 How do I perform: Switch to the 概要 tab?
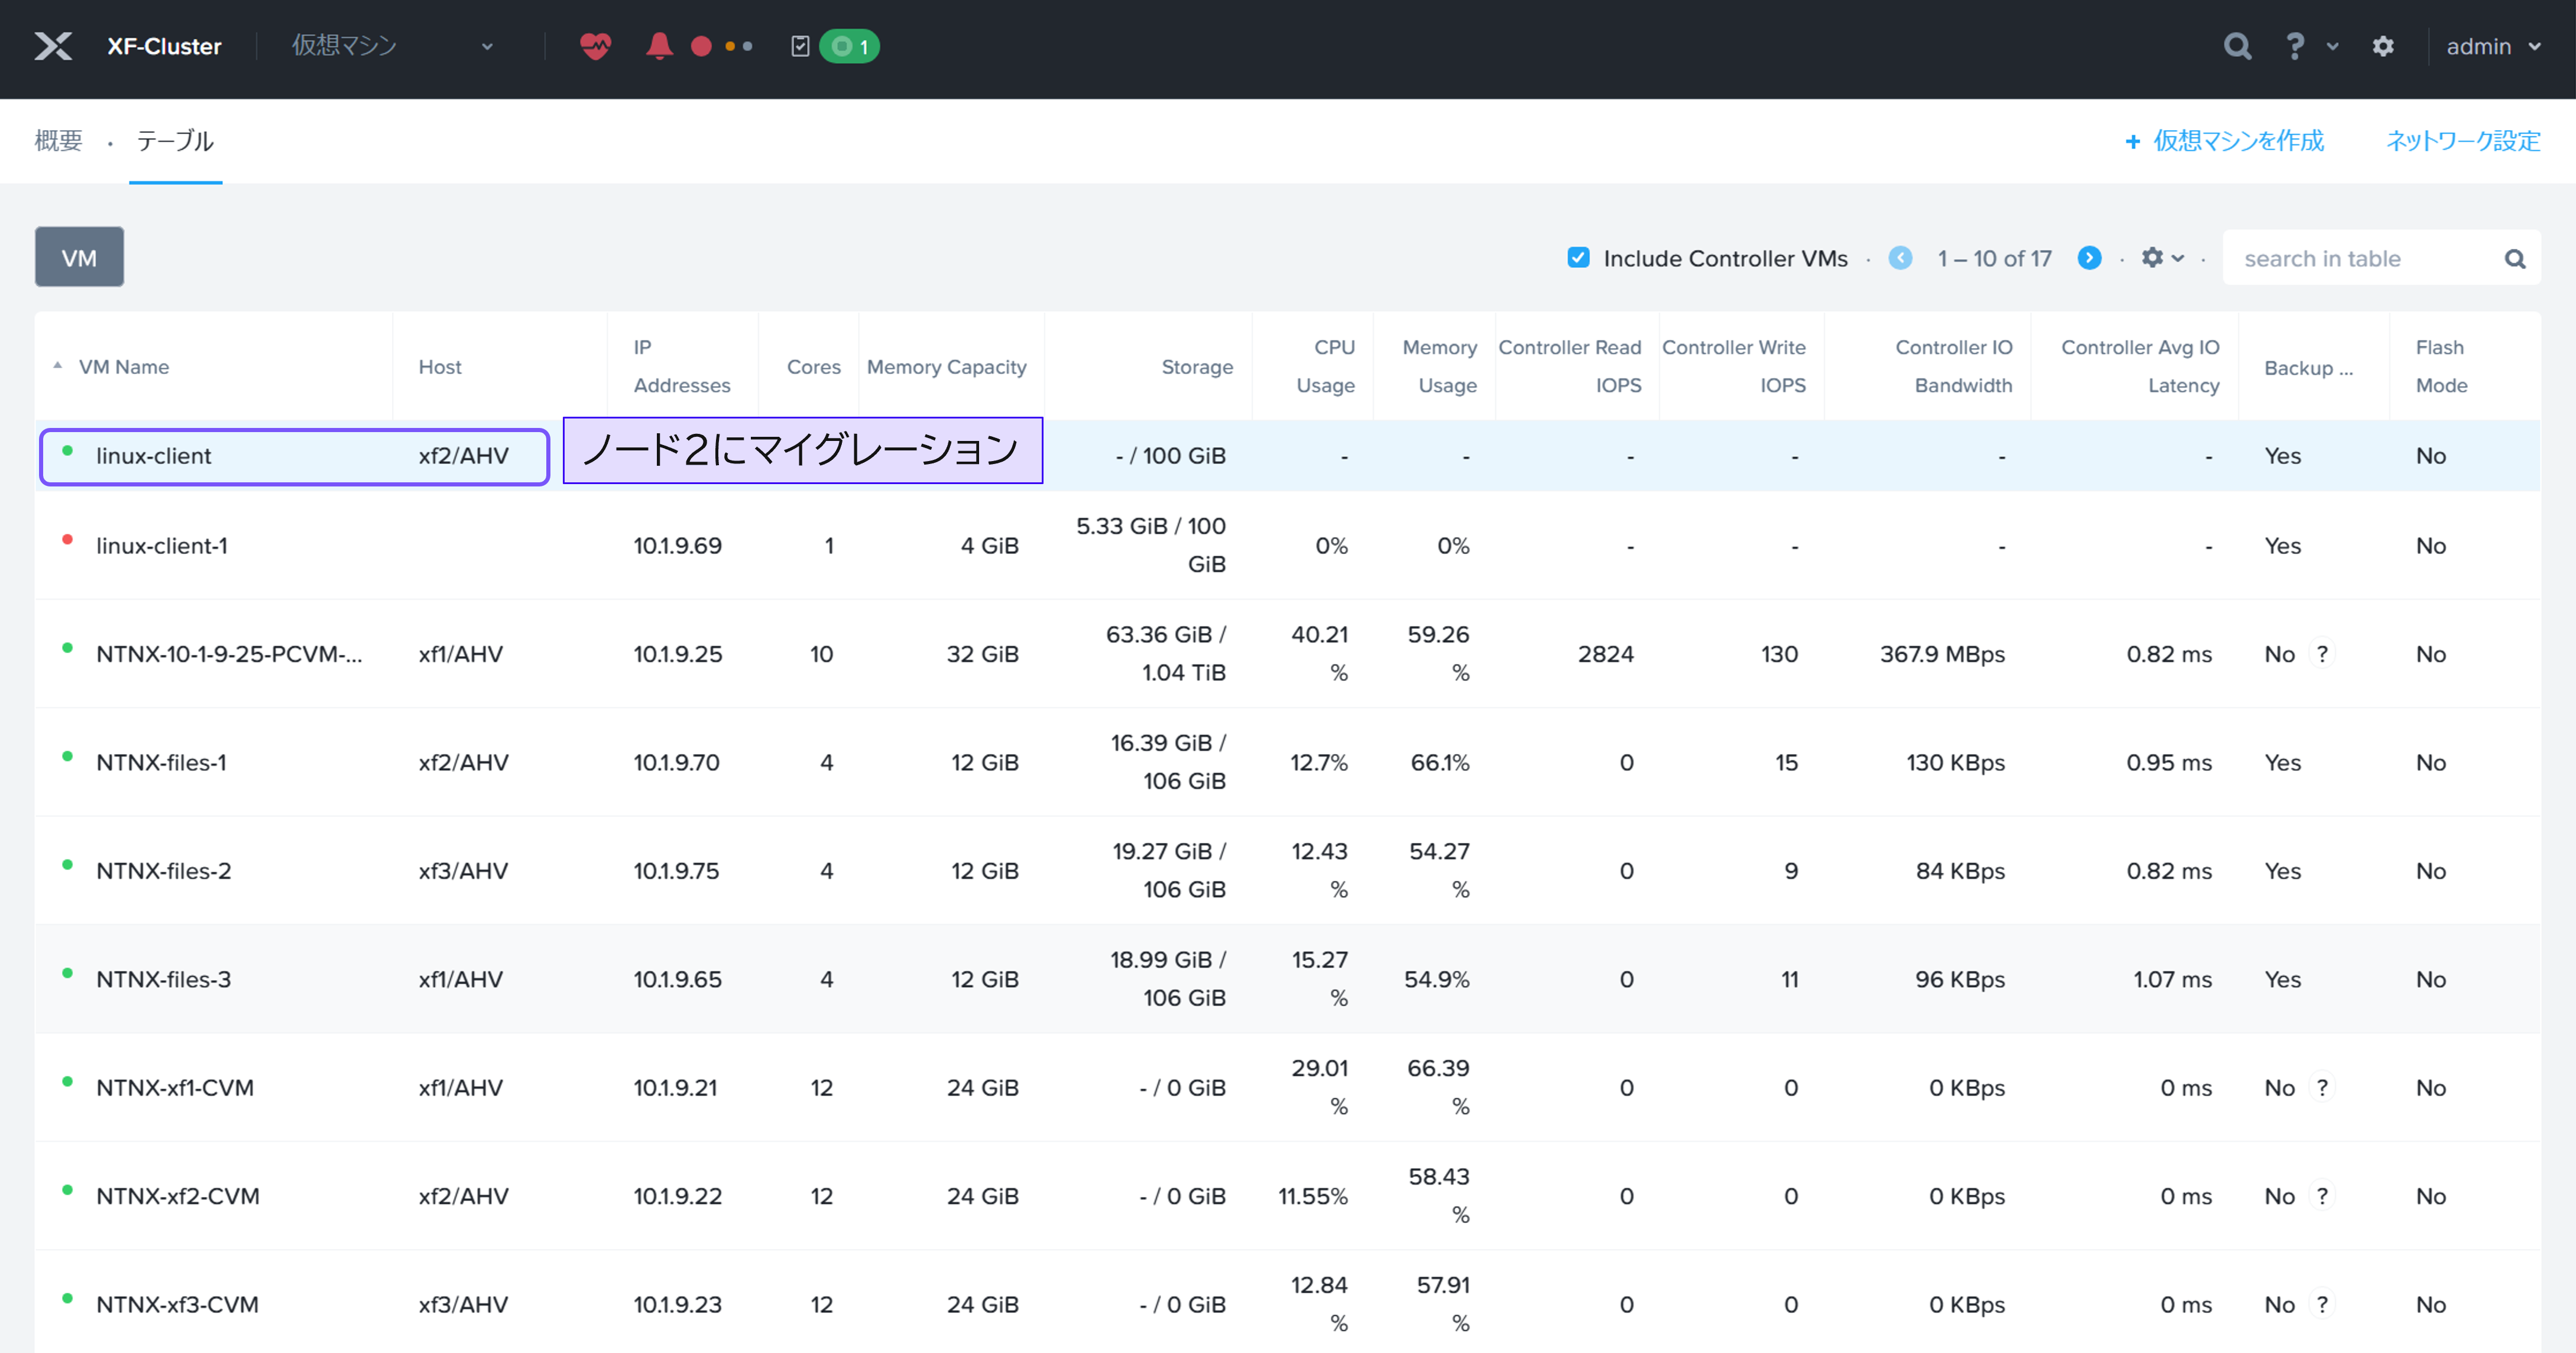coord(58,141)
